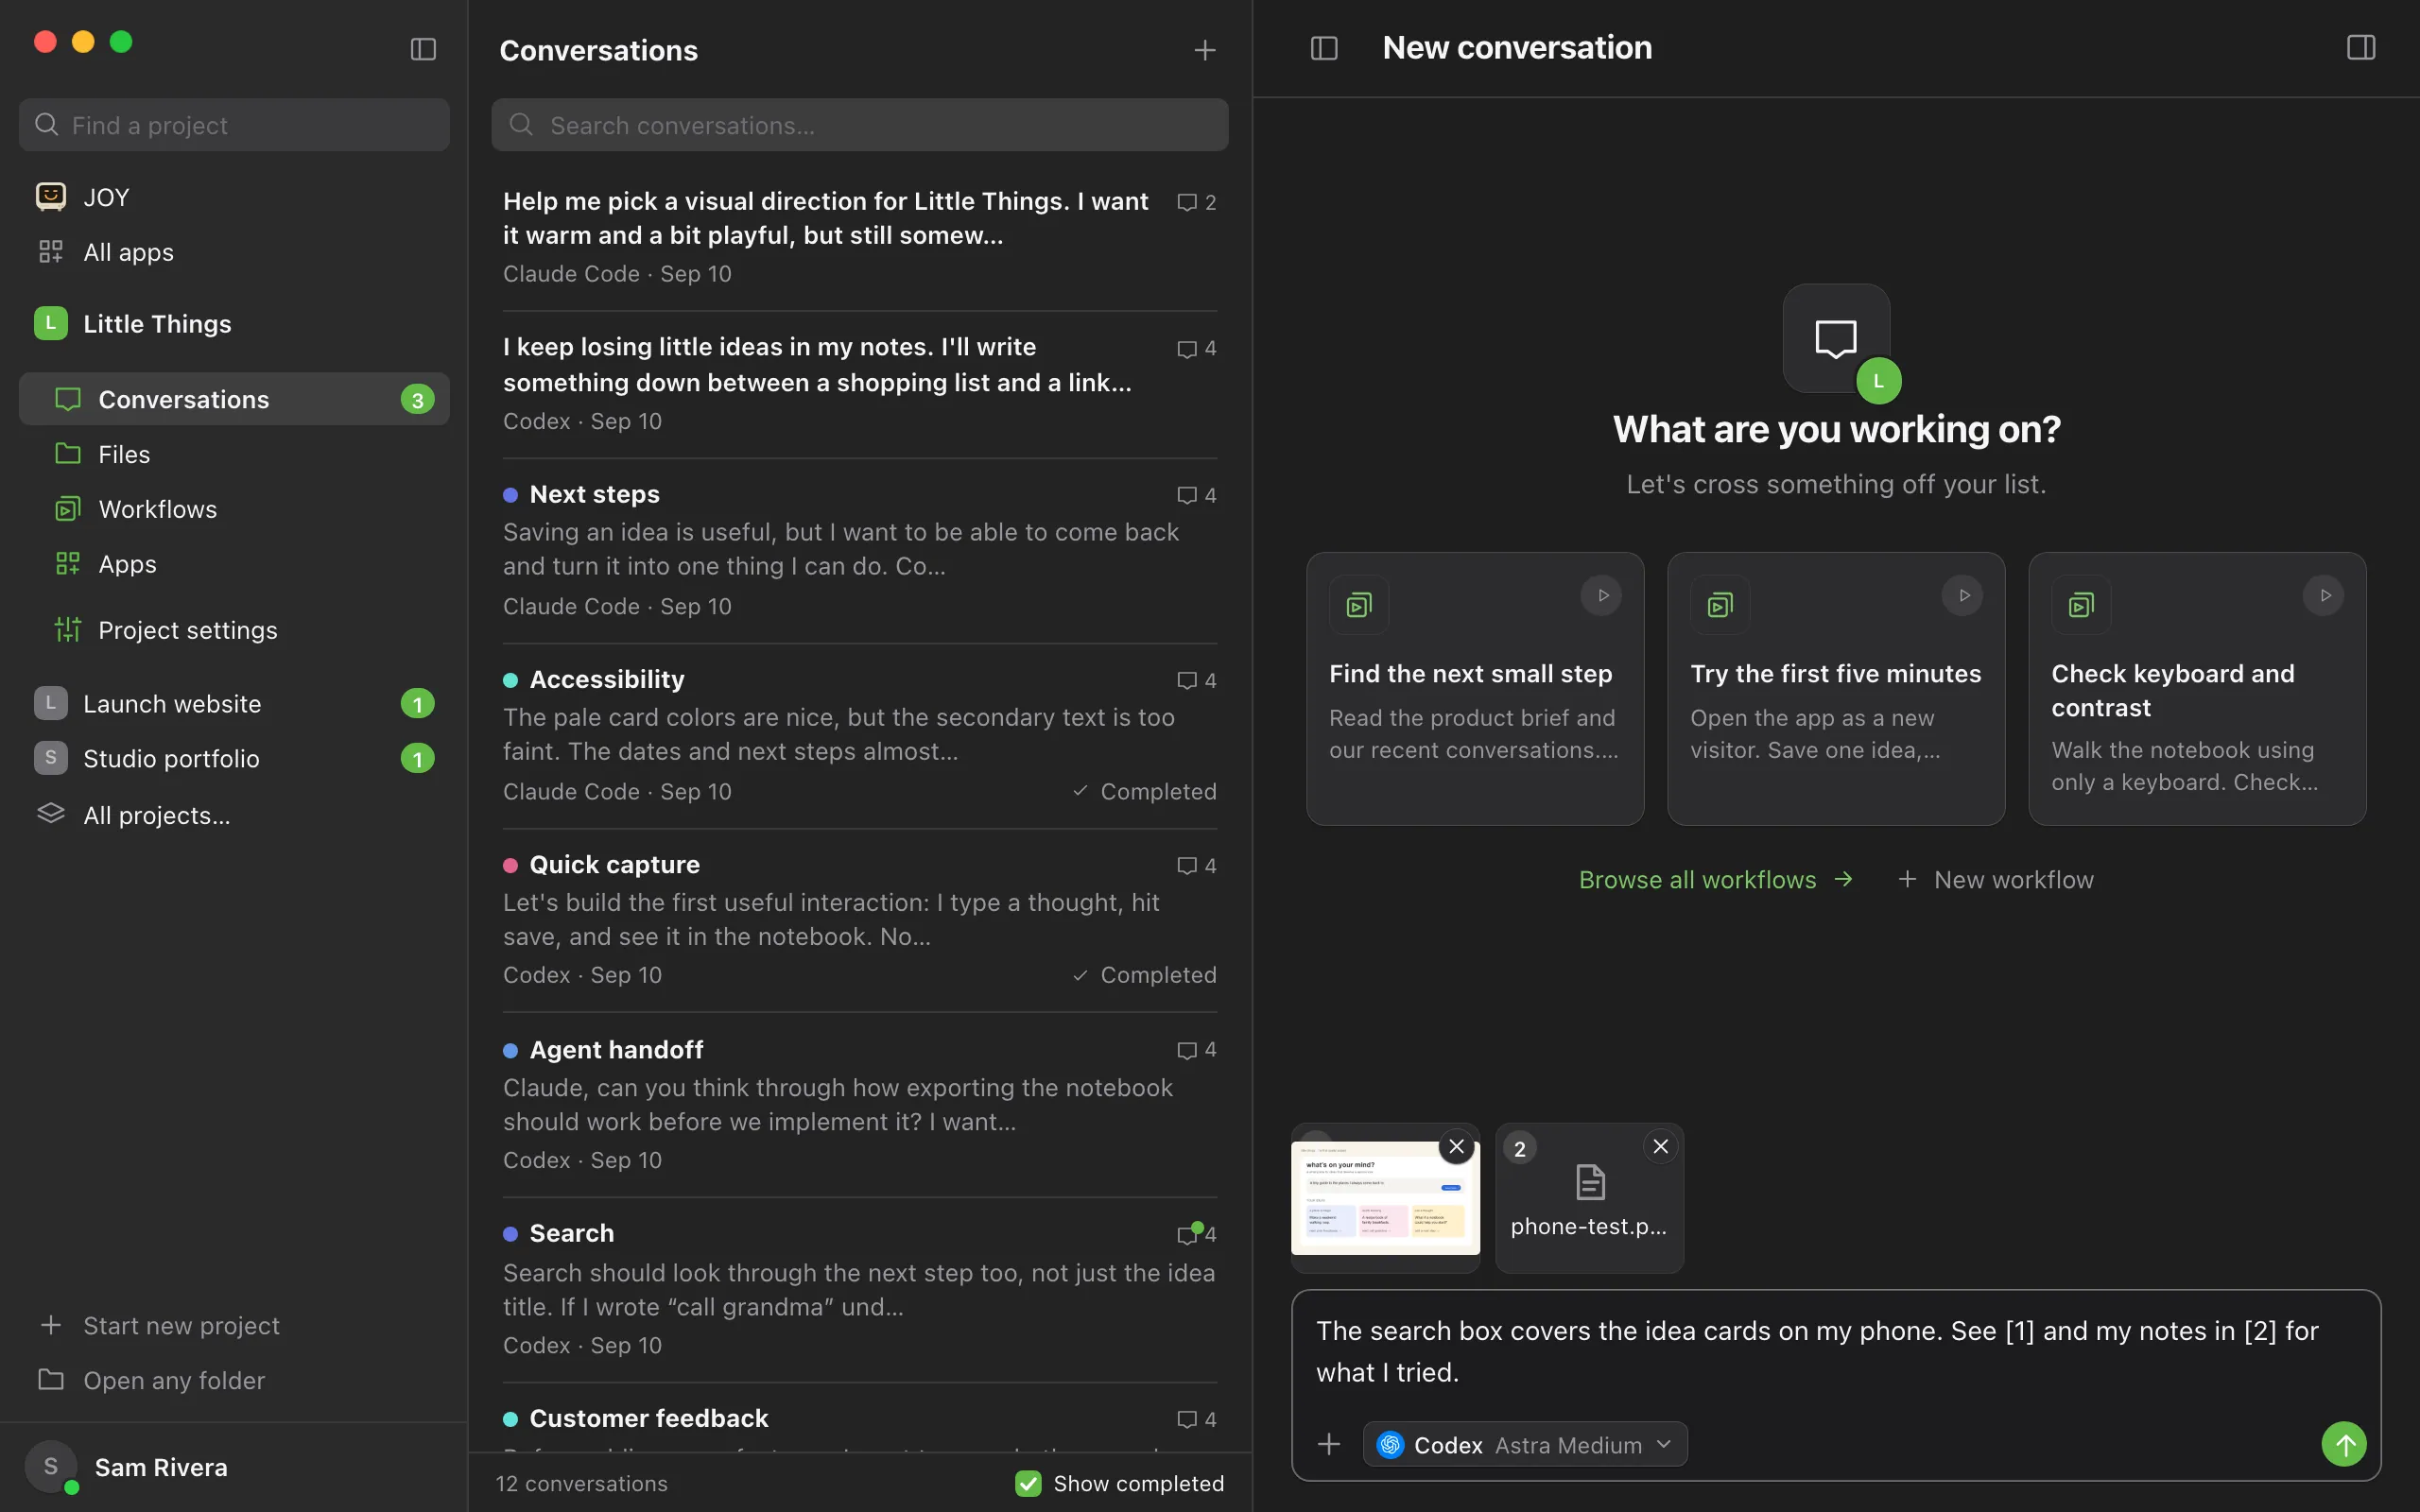Send the message with green arrow
This screenshot has height=1512, width=2420.
[2344, 1444]
